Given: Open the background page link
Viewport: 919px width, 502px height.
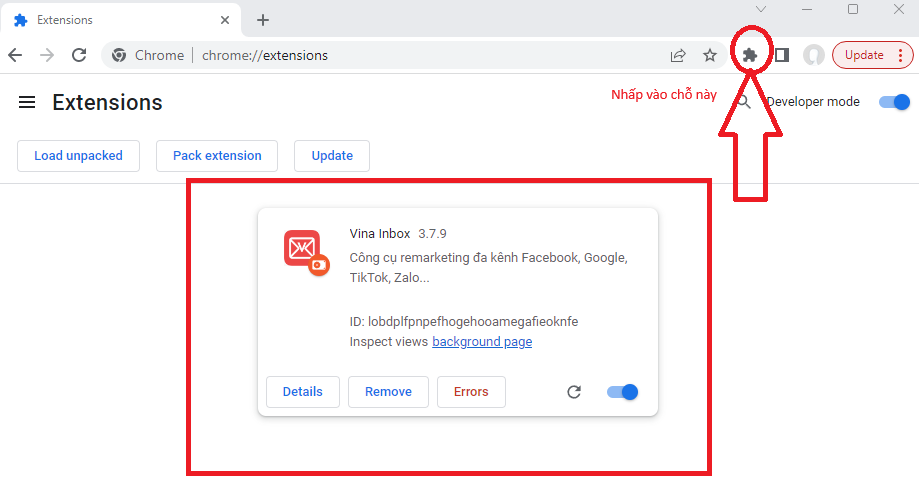Looking at the screenshot, I should [482, 342].
